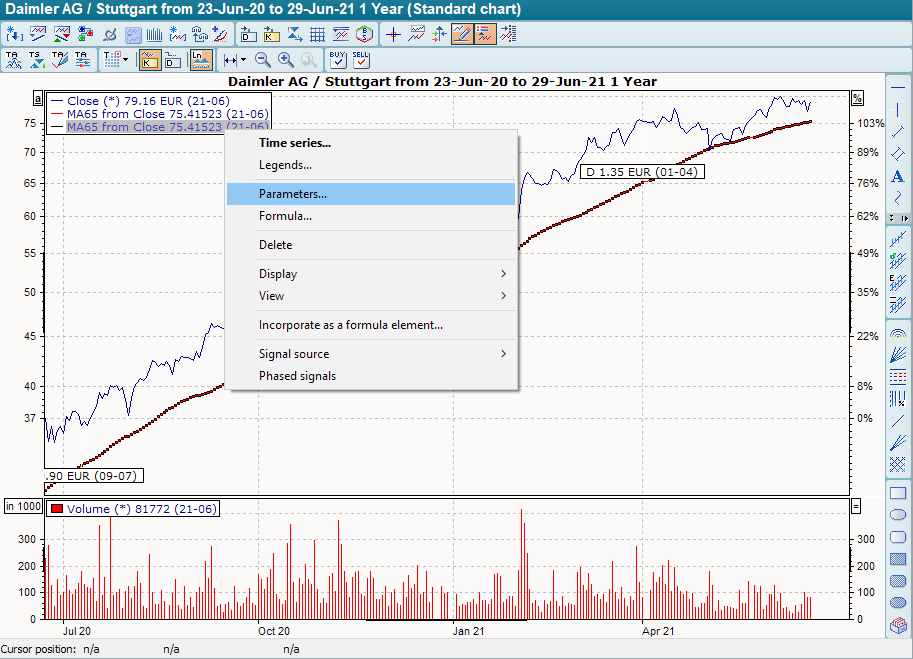Choose Parameters... from the context menu
This screenshot has width=913, height=659.
(x=371, y=194)
